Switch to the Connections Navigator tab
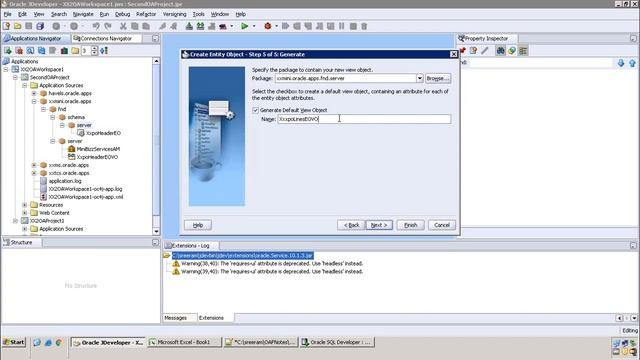The width and height of the screenshot is (640, 360). [x=106, y=38]
